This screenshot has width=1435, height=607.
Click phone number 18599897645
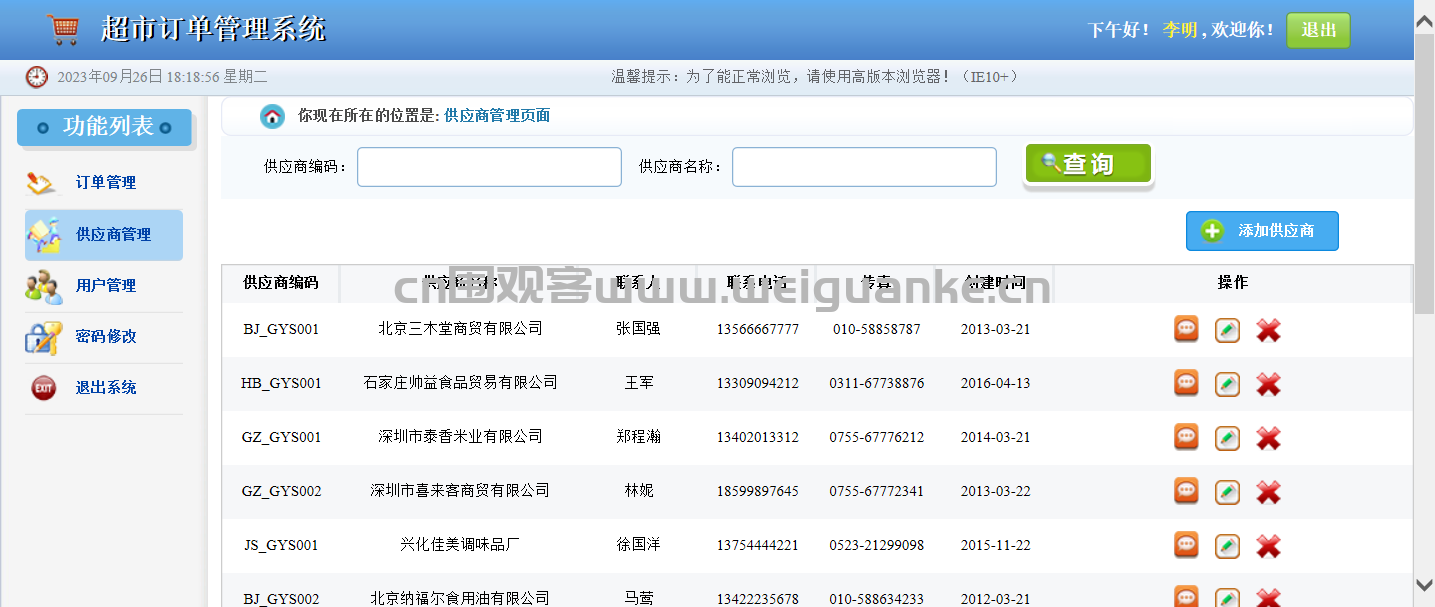(758, 491)
